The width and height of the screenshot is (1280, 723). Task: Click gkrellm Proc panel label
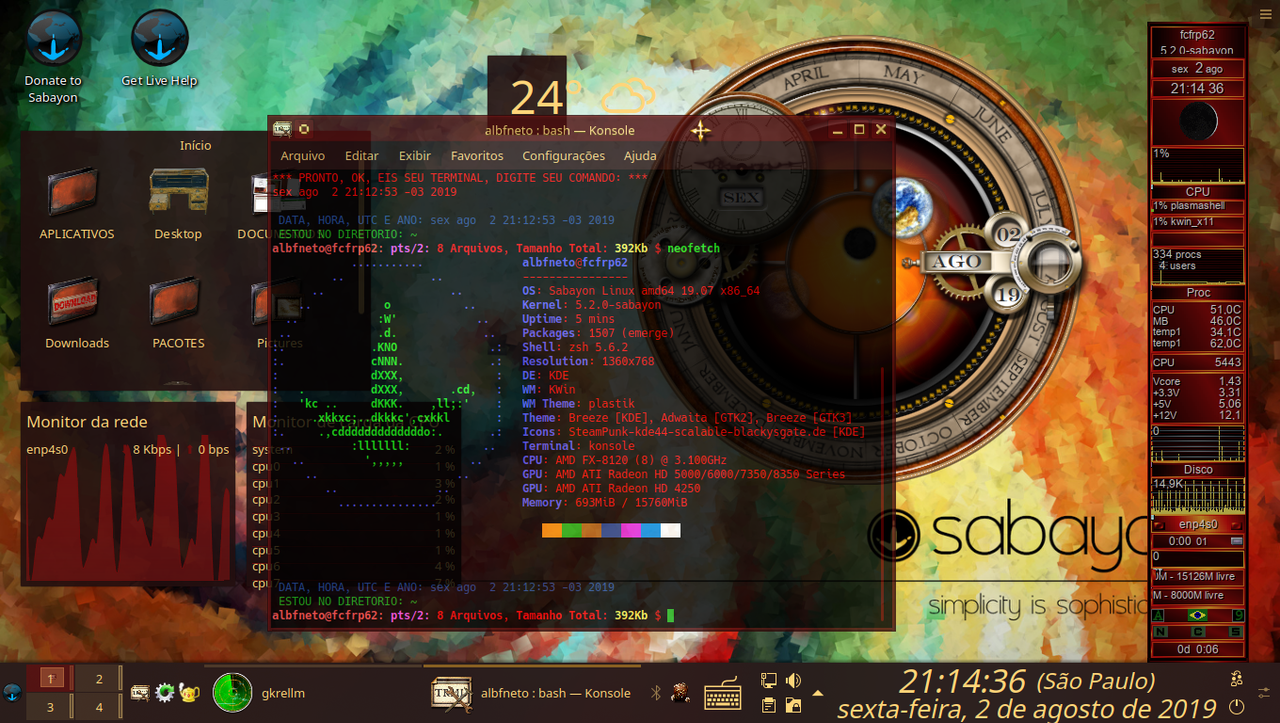point(1197,292)
